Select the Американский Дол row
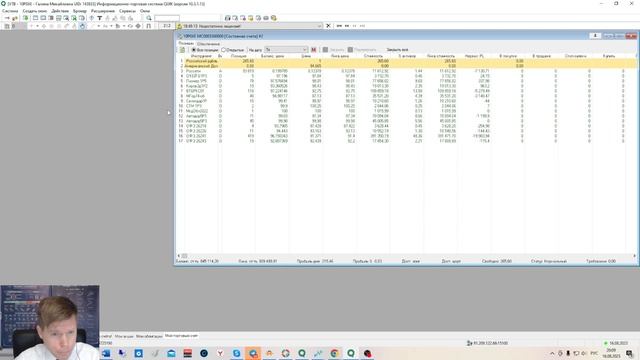This screenshot has width=640, height=360. click(x=406, y=66)
